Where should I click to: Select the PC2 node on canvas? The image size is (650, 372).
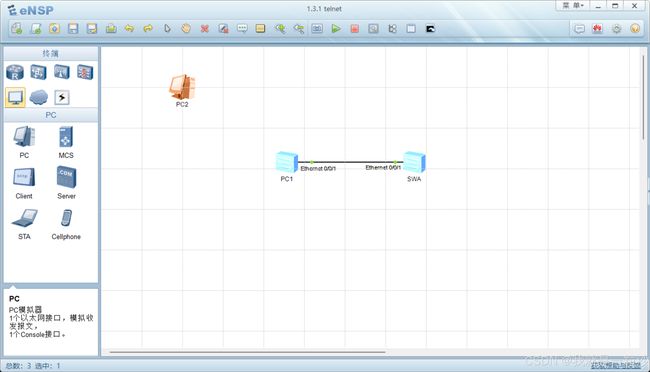(182, 88)
